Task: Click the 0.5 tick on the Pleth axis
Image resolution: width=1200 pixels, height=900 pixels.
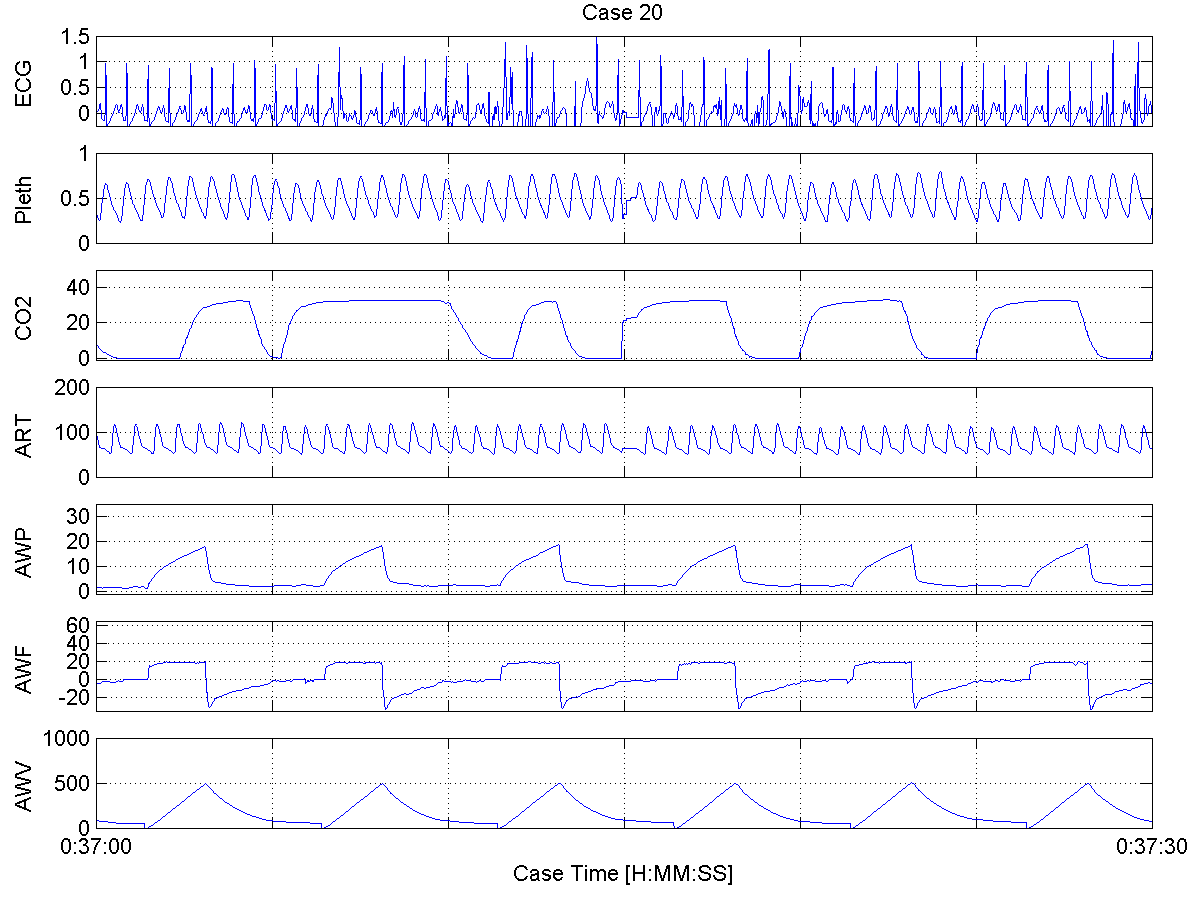Action: click(76, 199)
